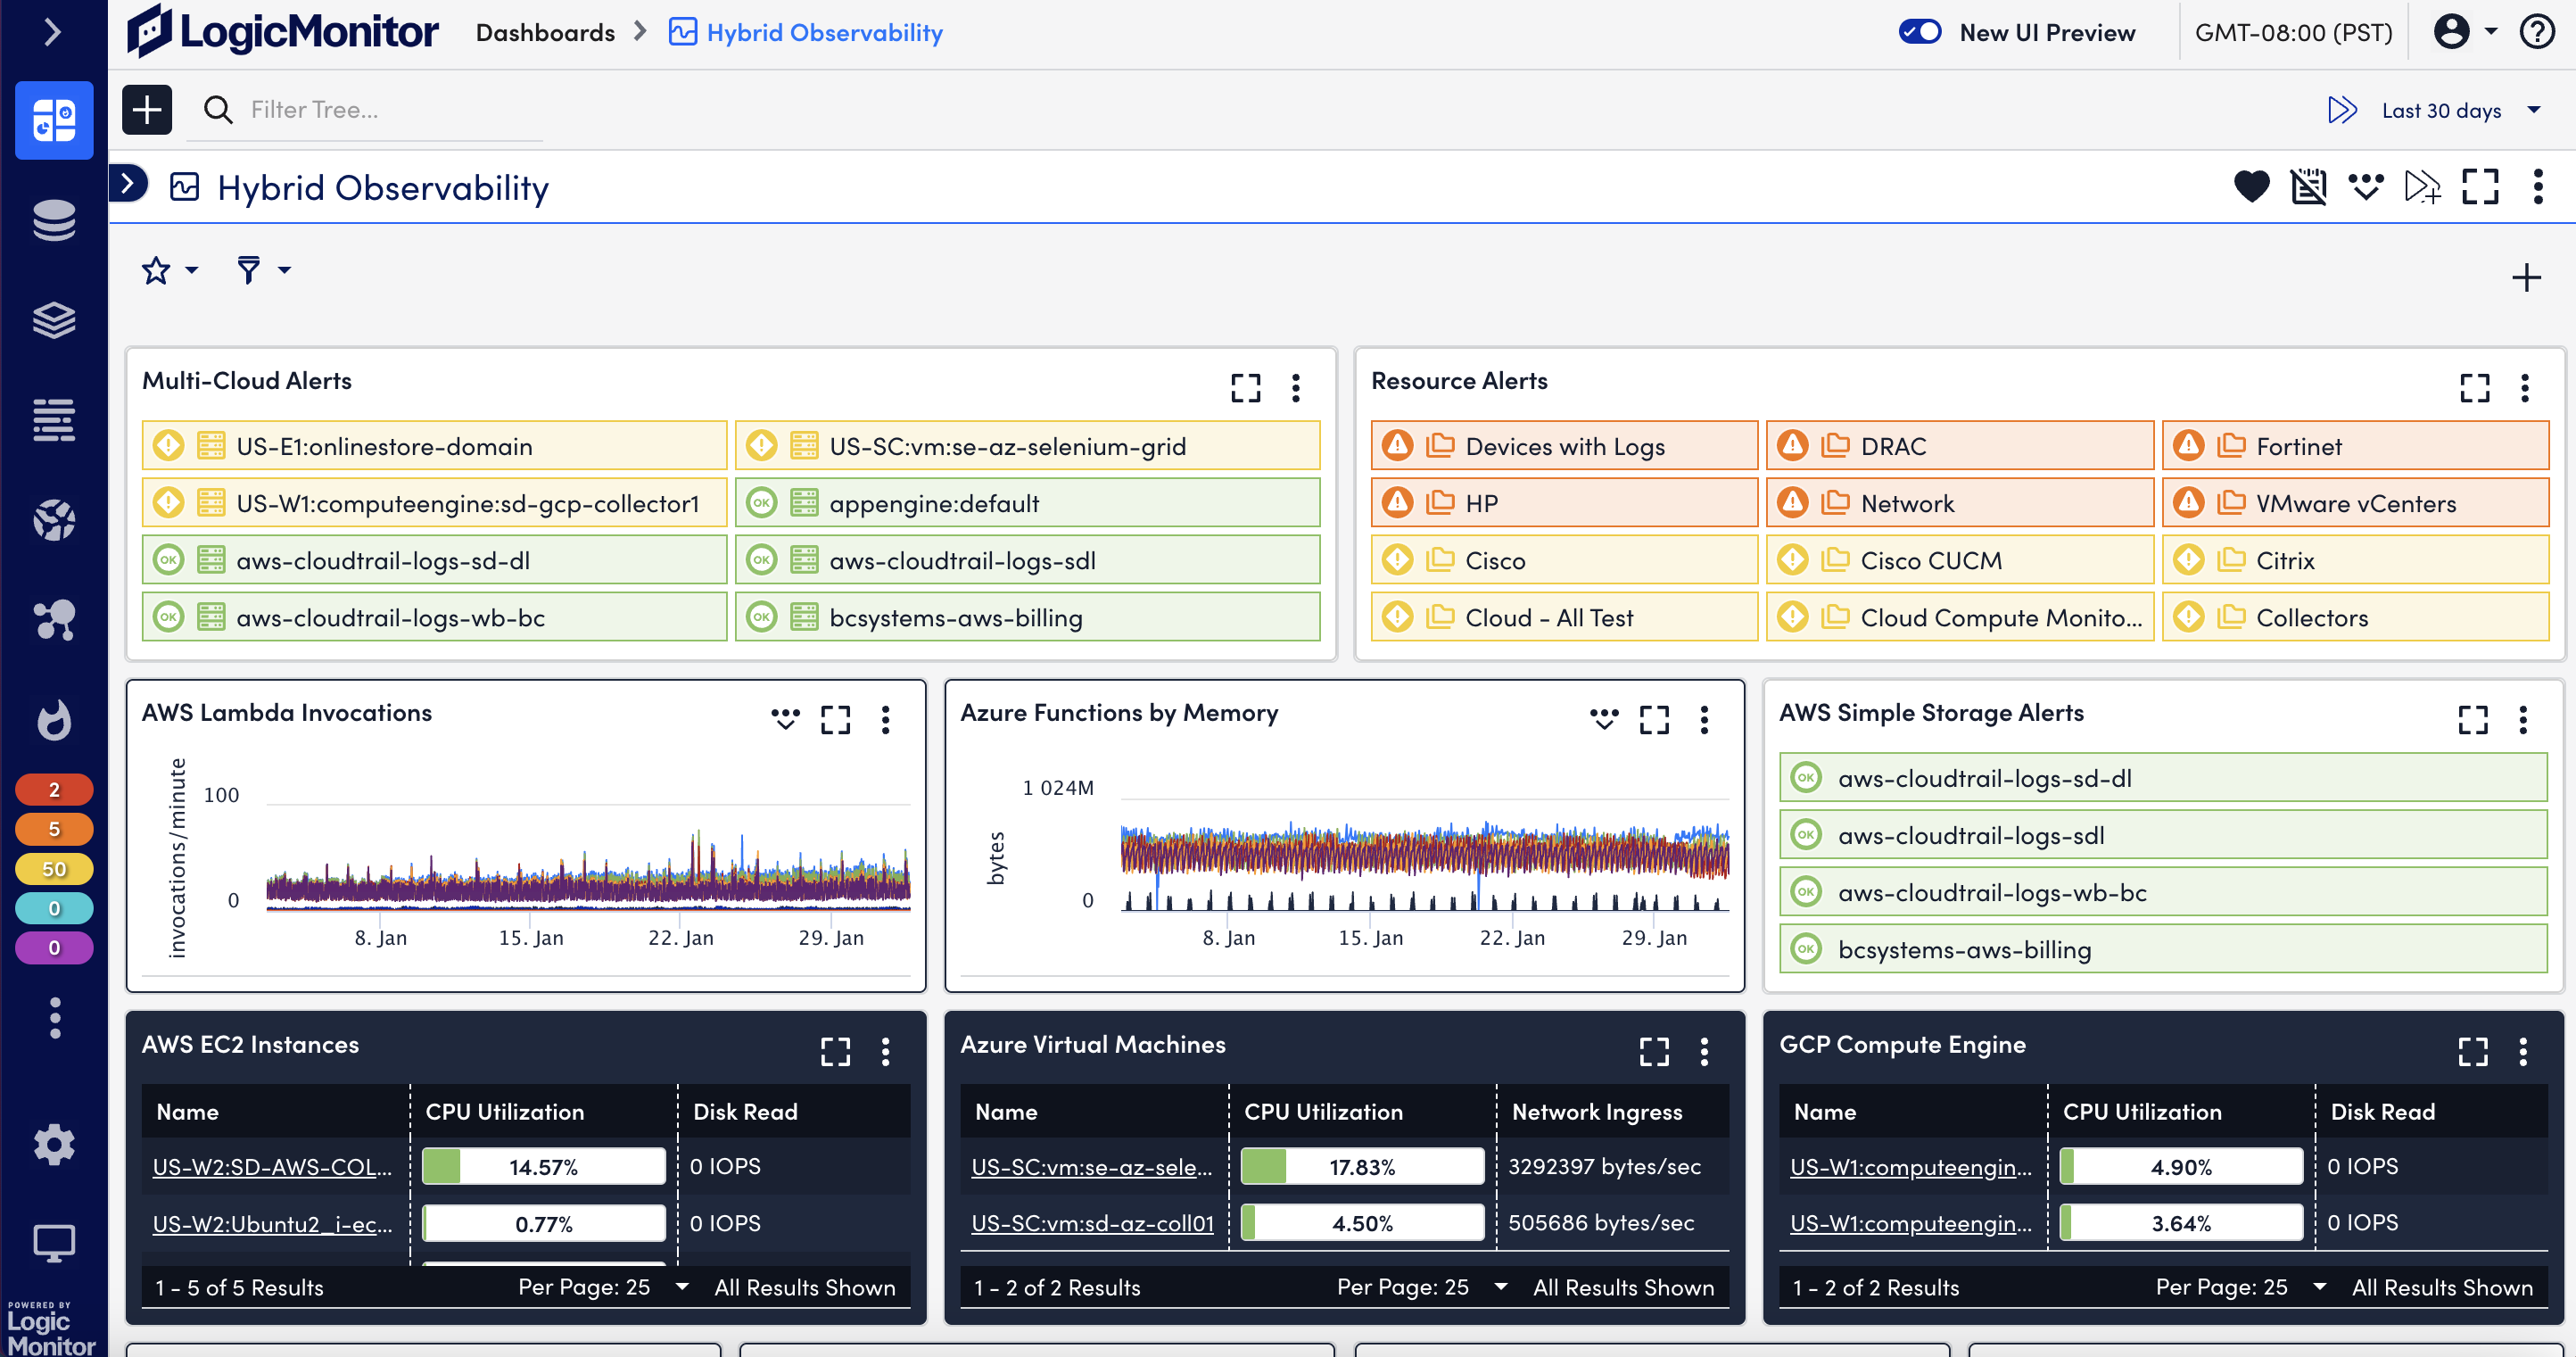The height and width of the screenshot is (1357, 2576).
Task: Collapse the dashboard tree panel with the chevron
Action: coord(127,184)
